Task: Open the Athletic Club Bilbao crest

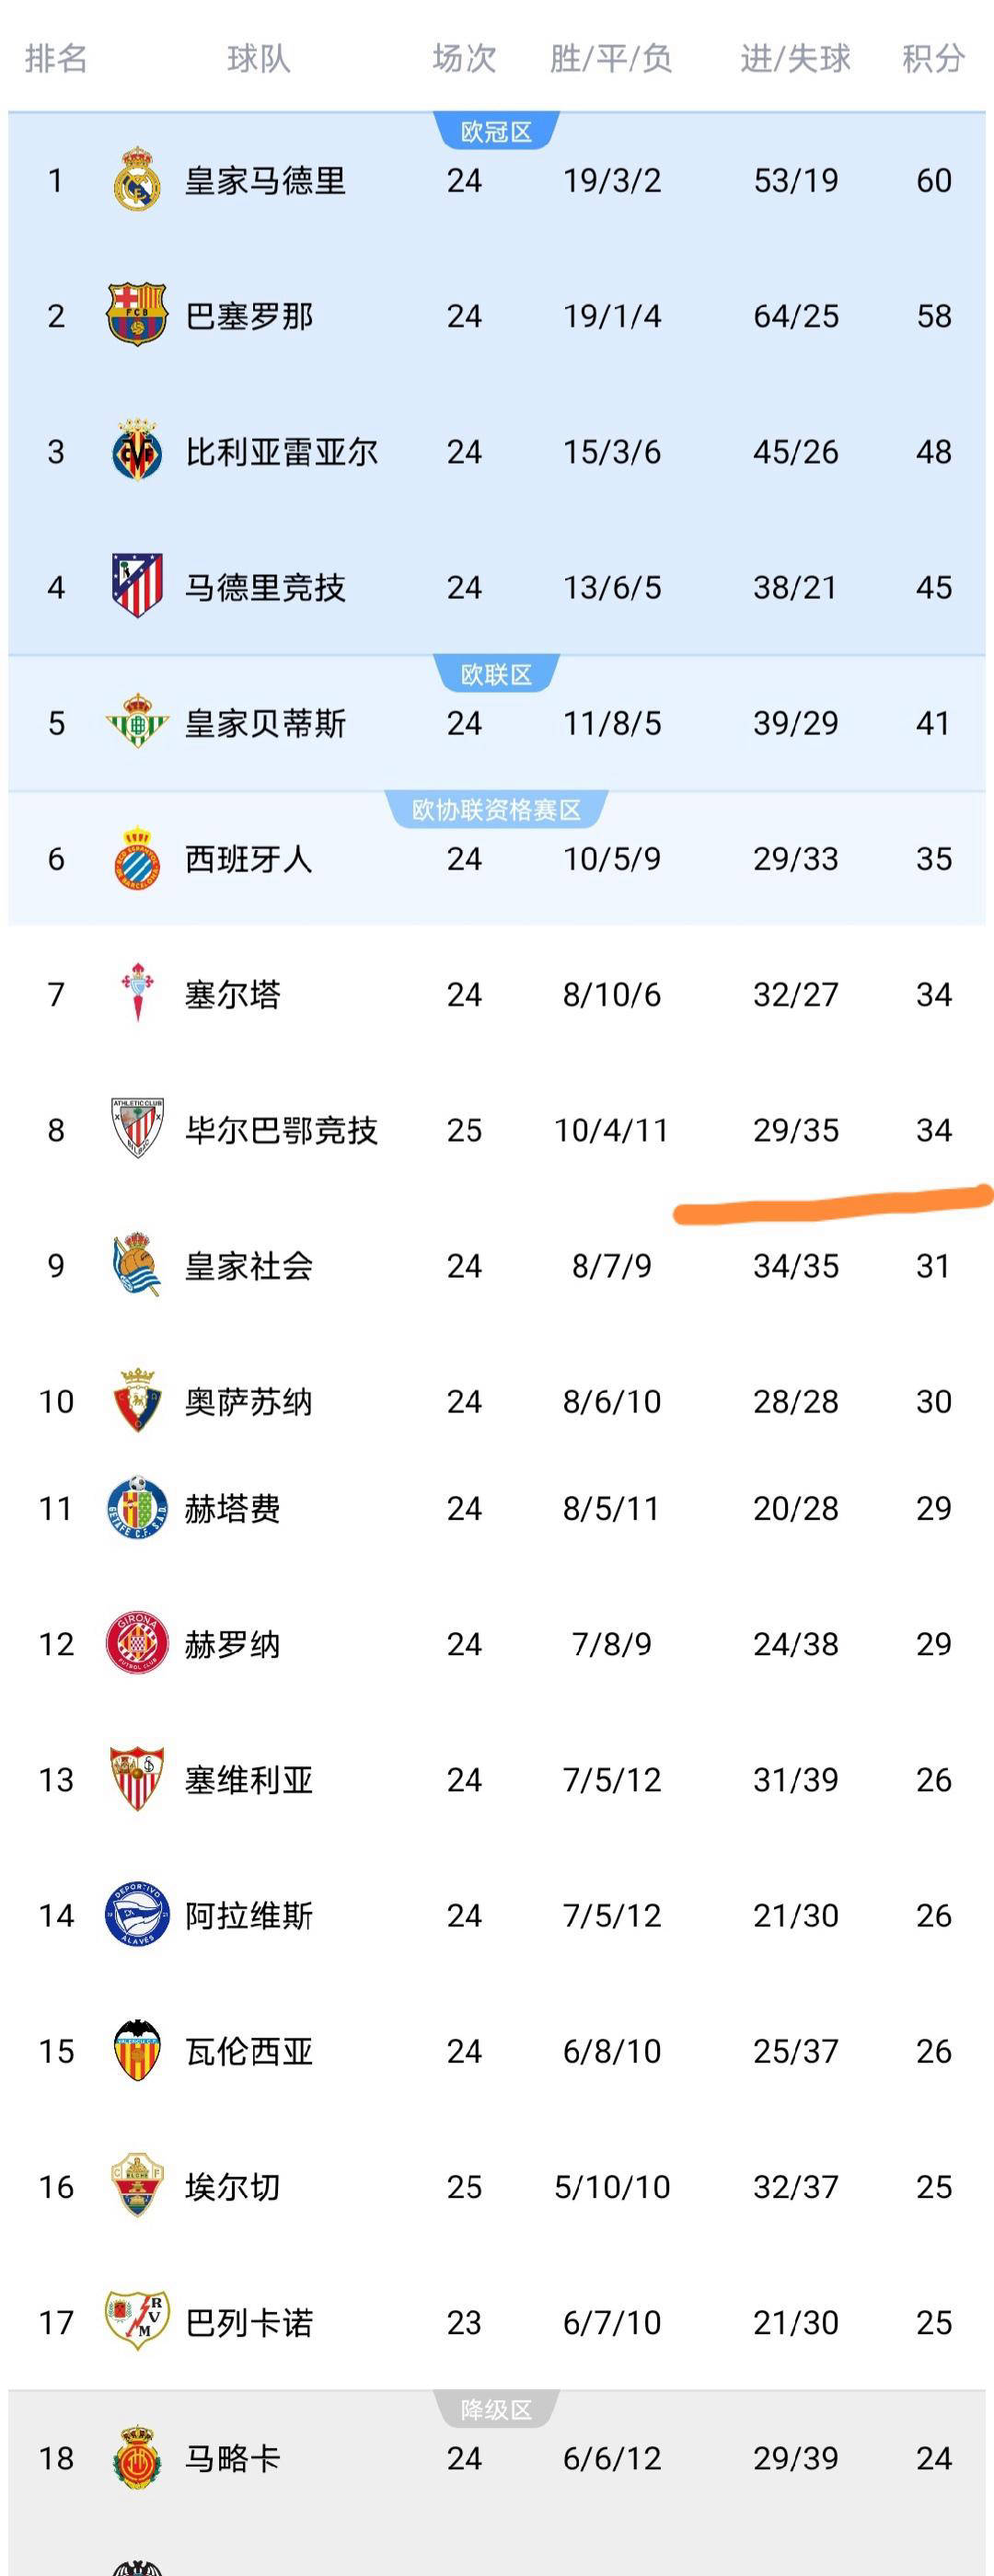Action: [x=137, y=1129]
